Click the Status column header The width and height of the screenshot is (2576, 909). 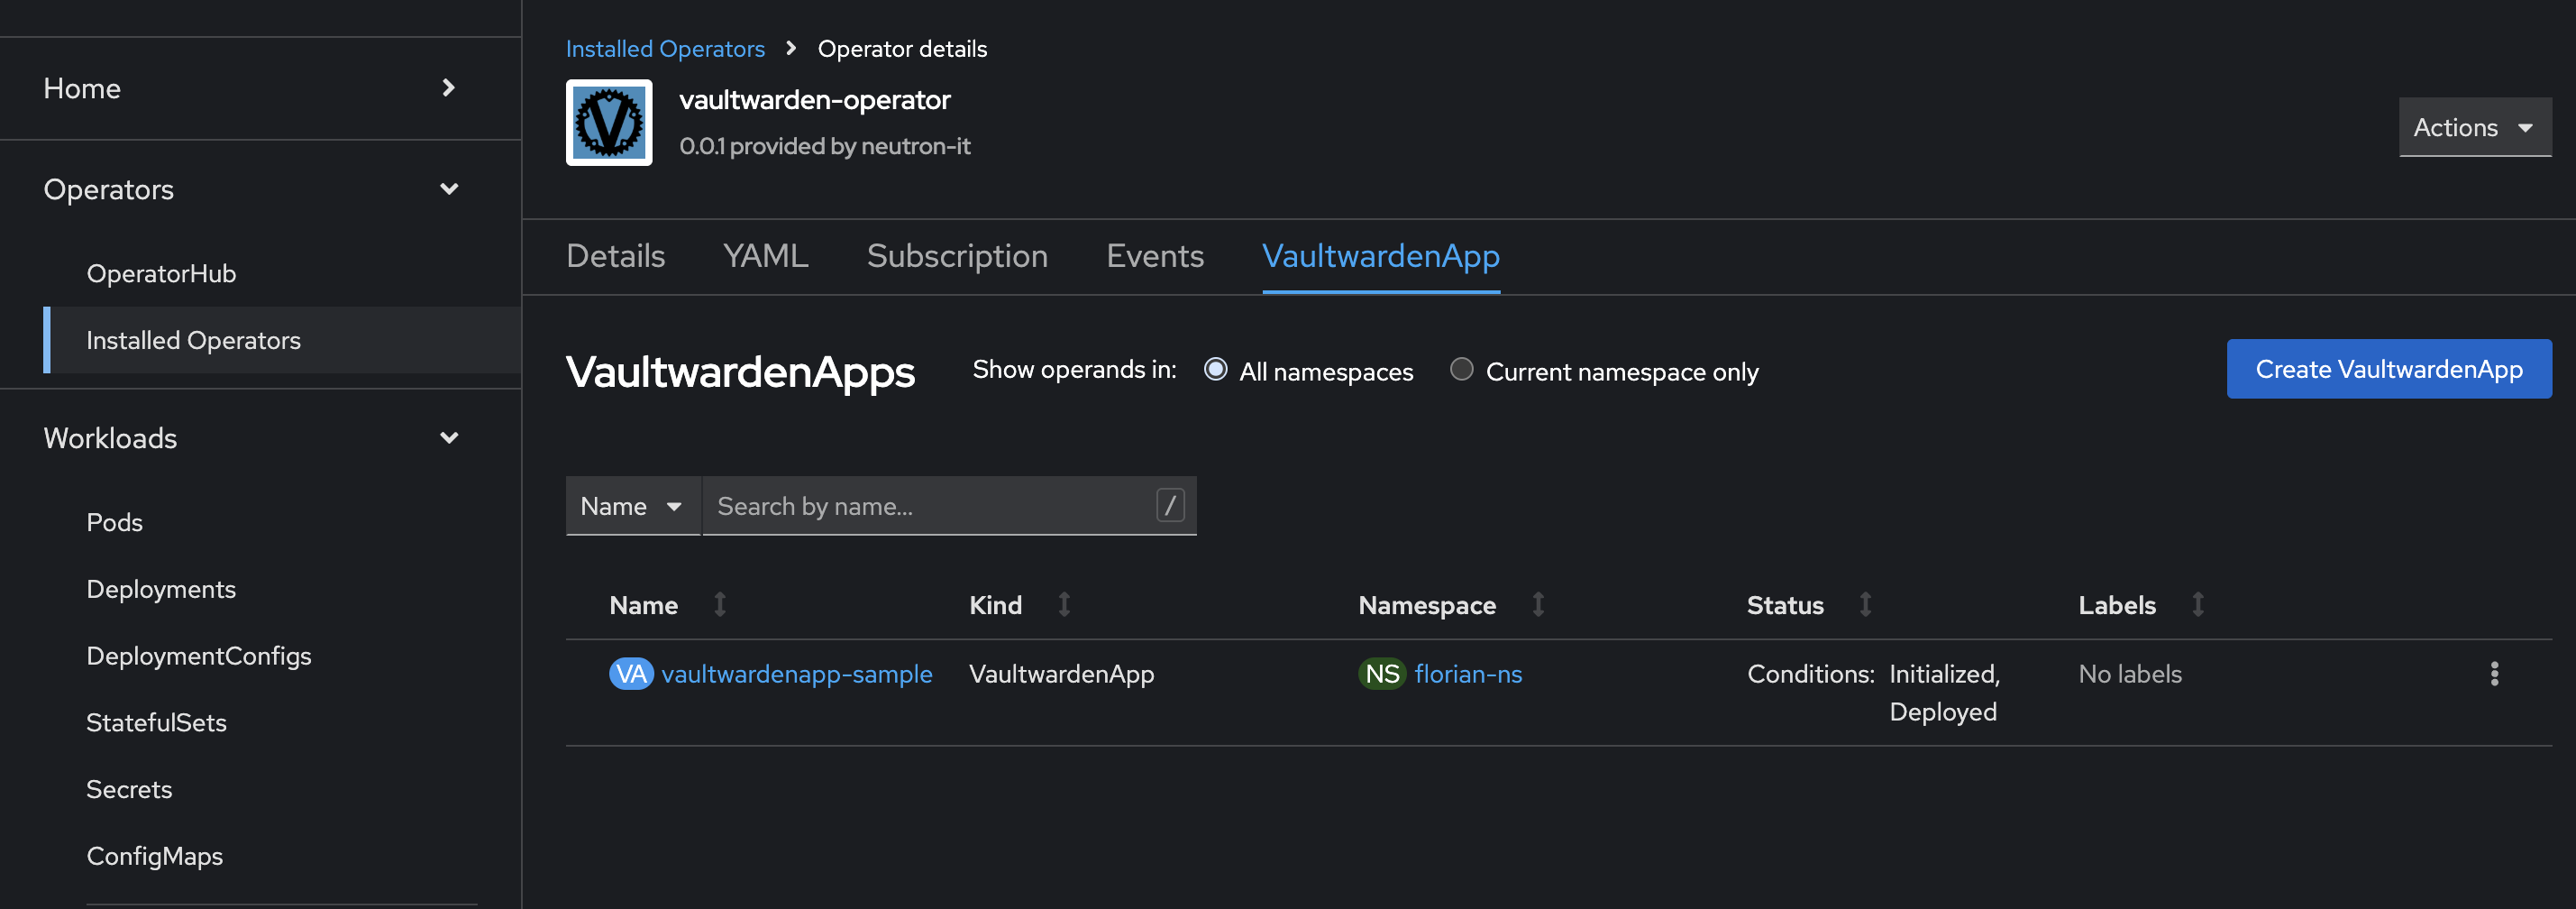point(1785,605)
